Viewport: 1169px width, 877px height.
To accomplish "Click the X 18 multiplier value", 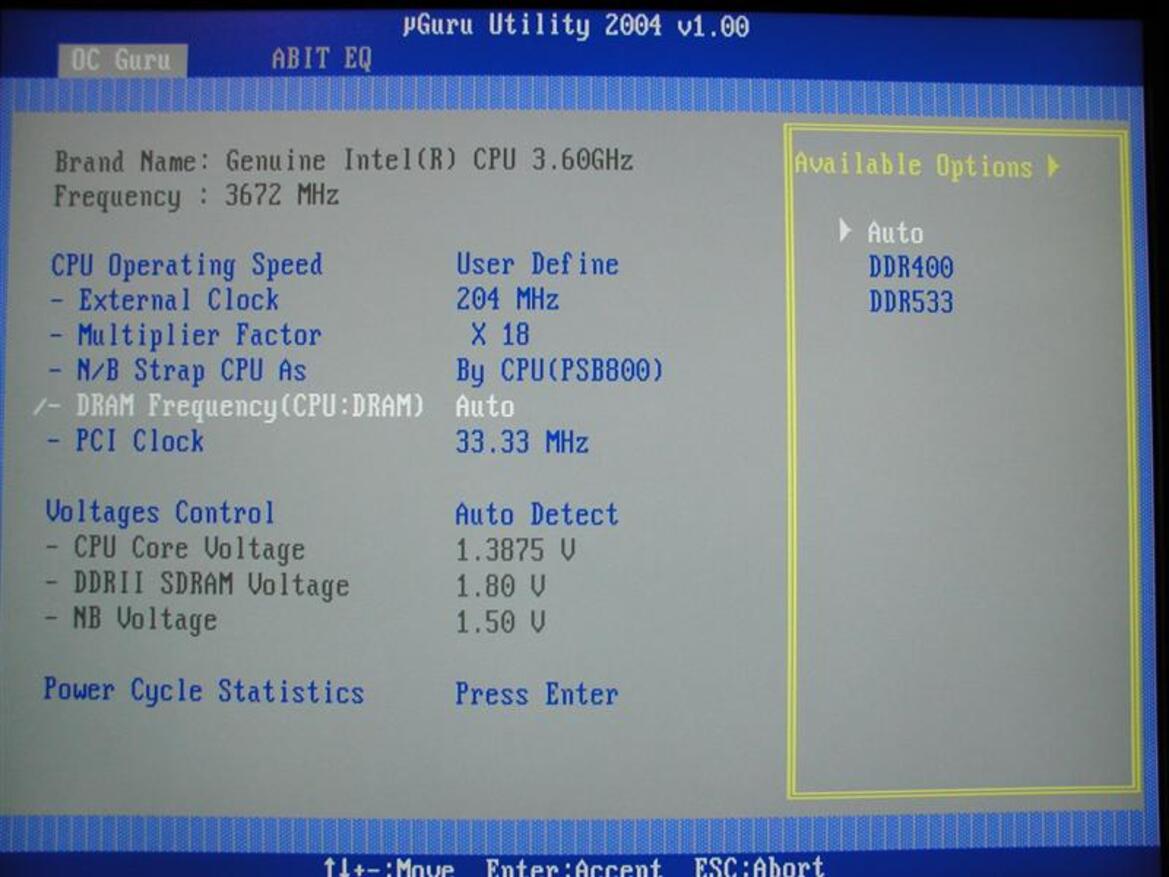I will (x=500, y=335).
